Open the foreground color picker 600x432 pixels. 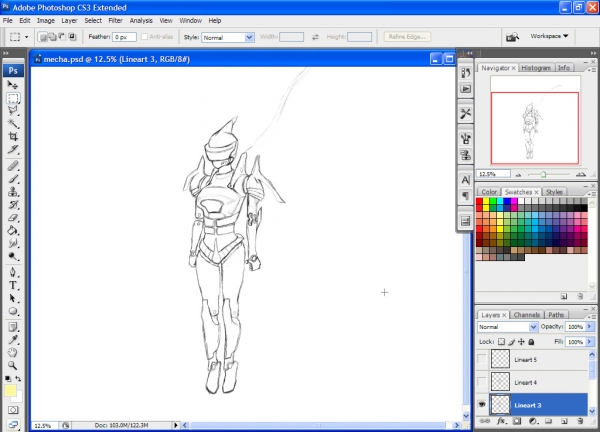tap(10, 391)
